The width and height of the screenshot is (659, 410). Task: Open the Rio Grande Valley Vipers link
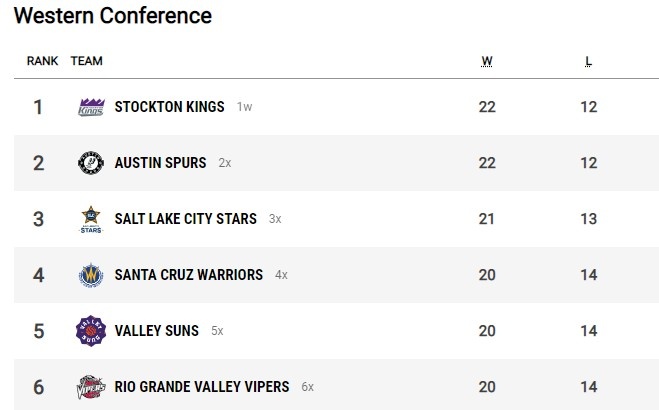pyautogui.click(x=201, y=387)
